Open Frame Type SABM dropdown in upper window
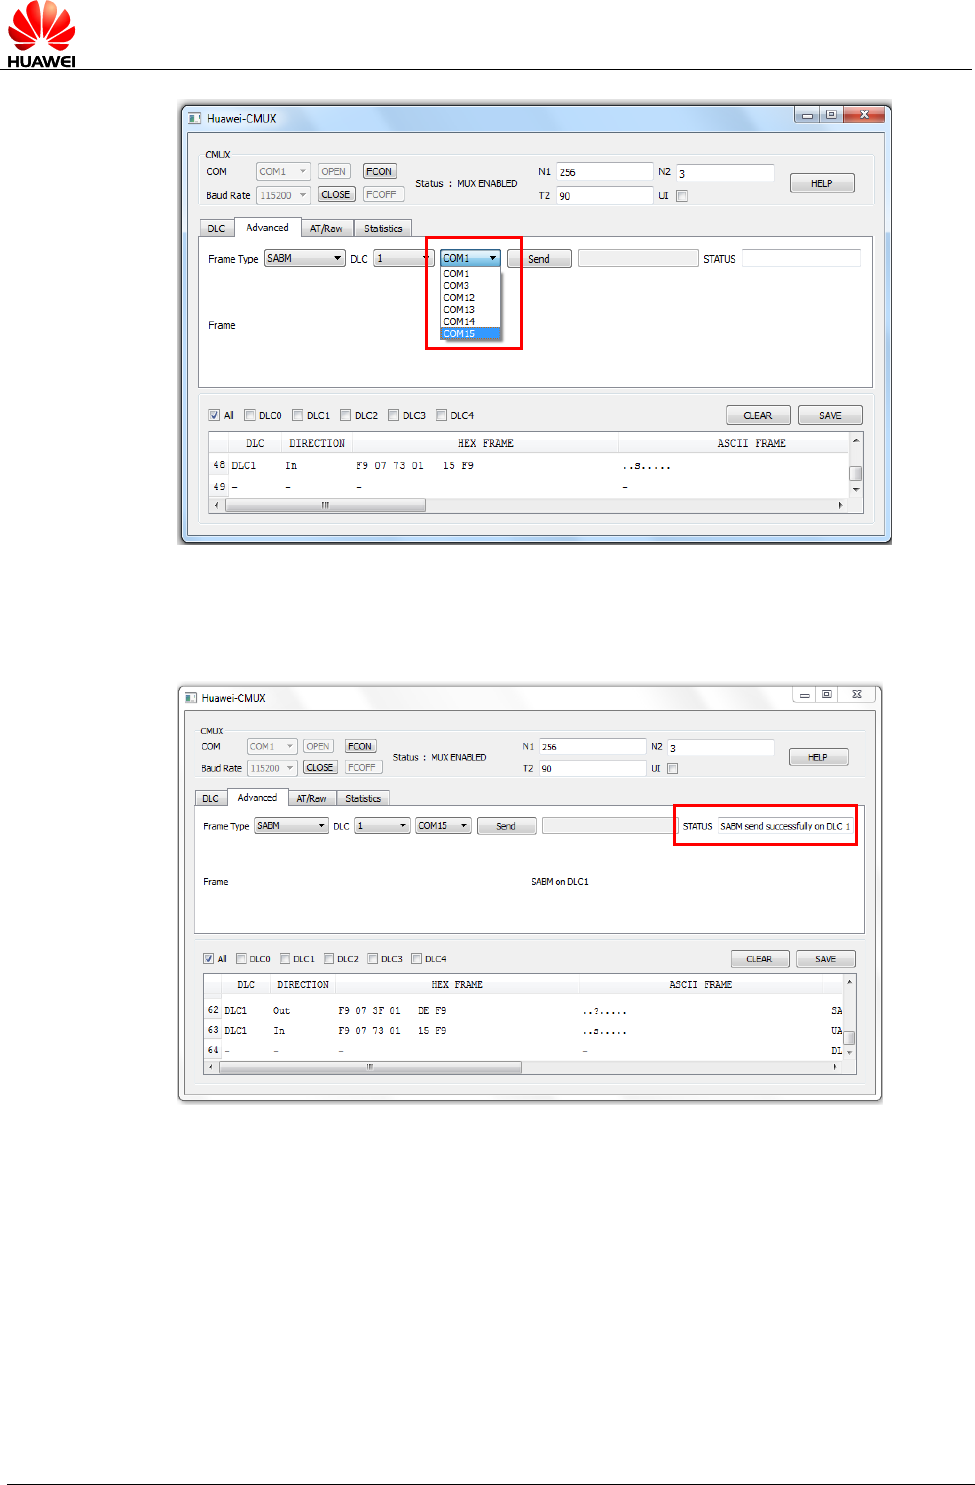This screenshot has width=975, height=1485. tap(305, 258)
